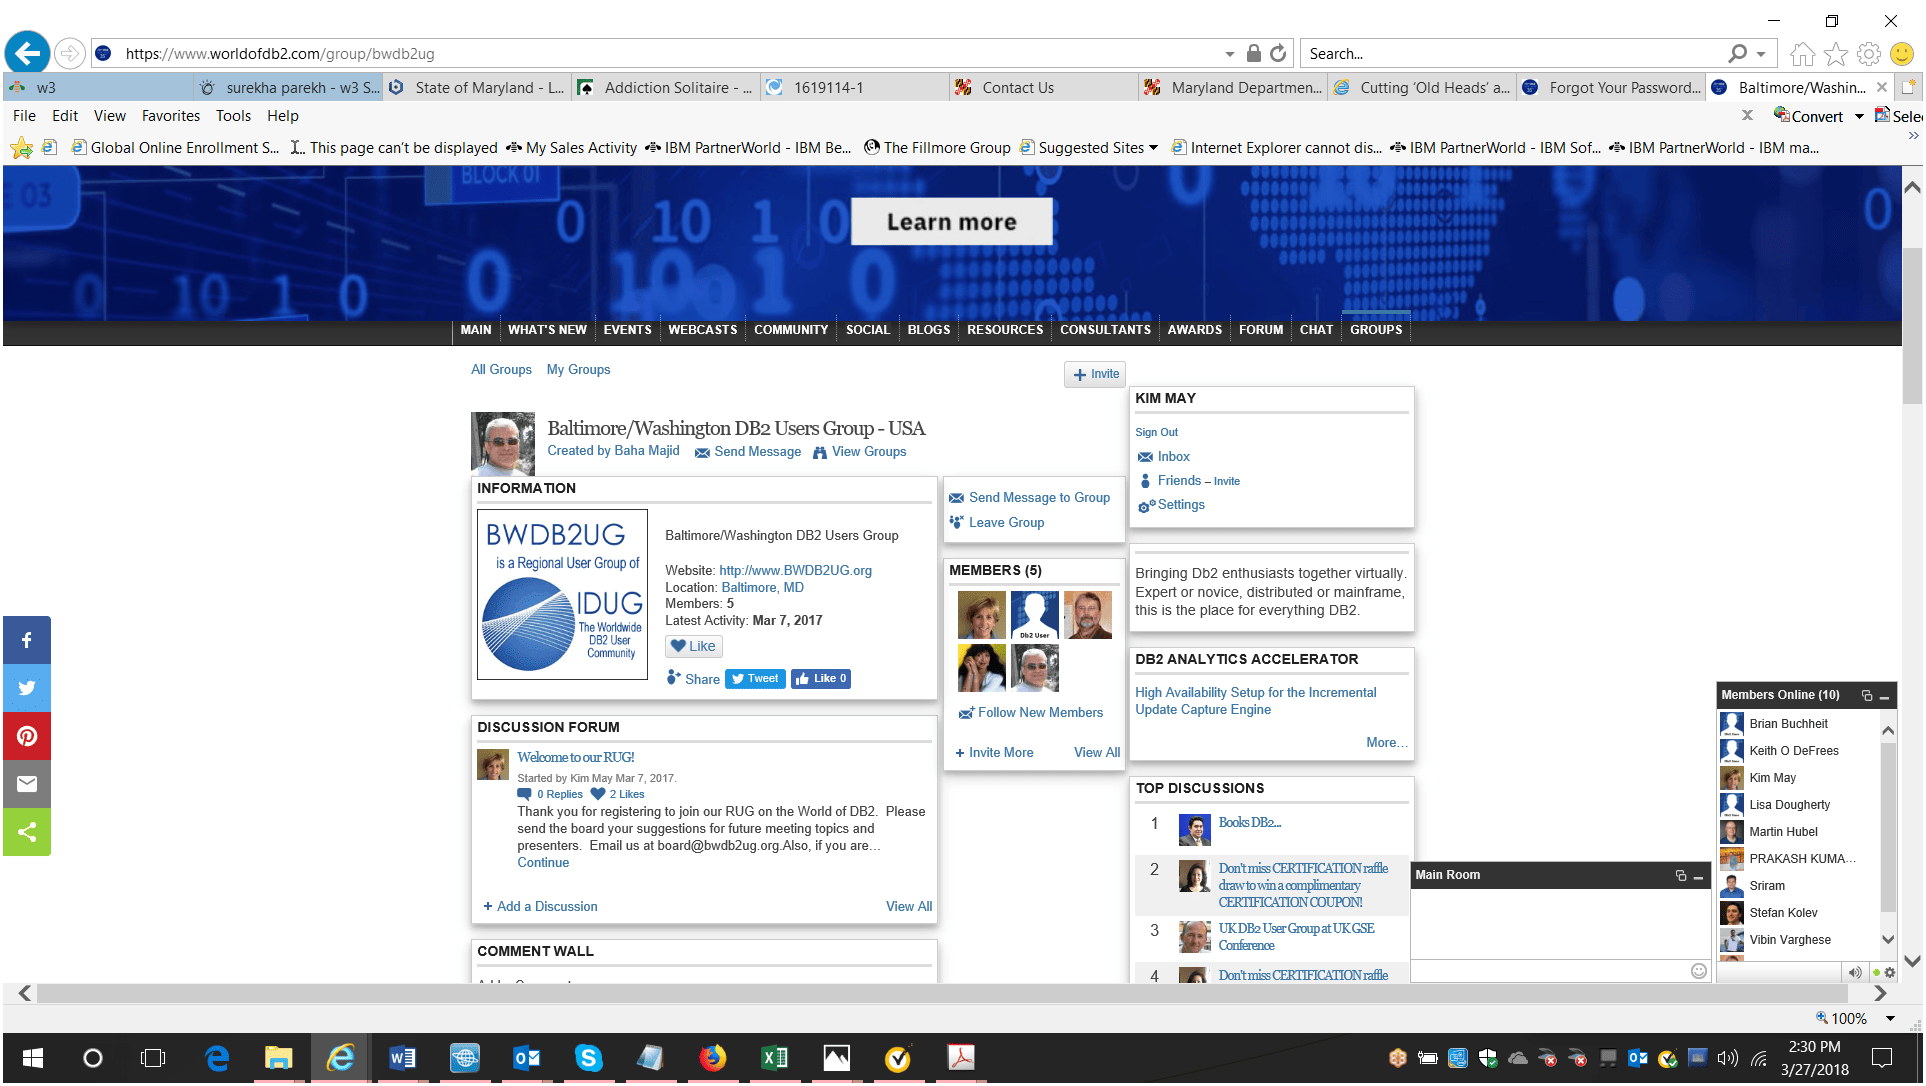Switch to the Contact Us tab

(1042, 88)
